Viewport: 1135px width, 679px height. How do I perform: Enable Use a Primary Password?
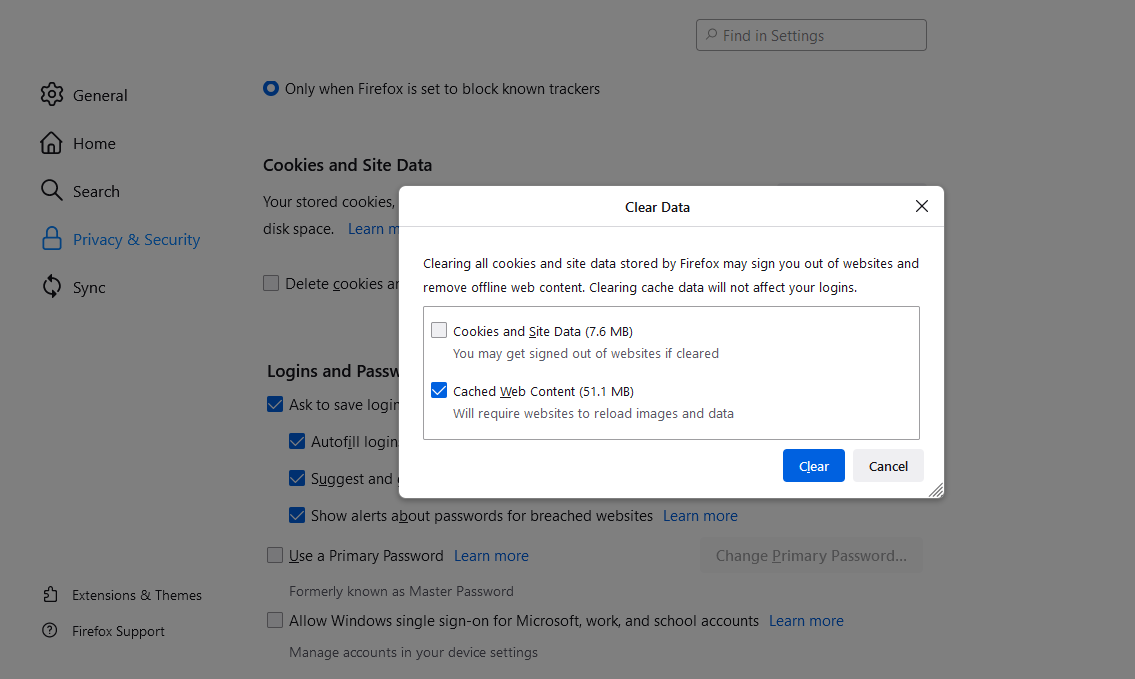[274, 555]
